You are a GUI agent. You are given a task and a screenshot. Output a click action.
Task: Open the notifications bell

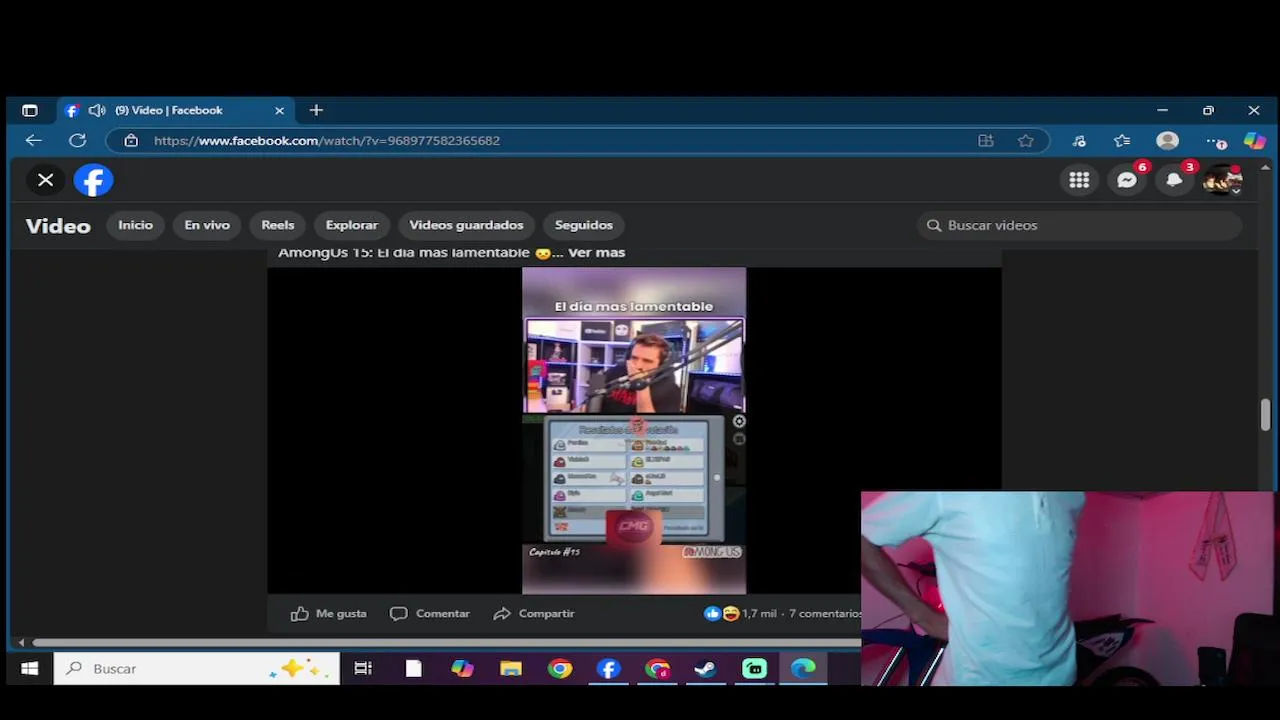coord(1175,180)
